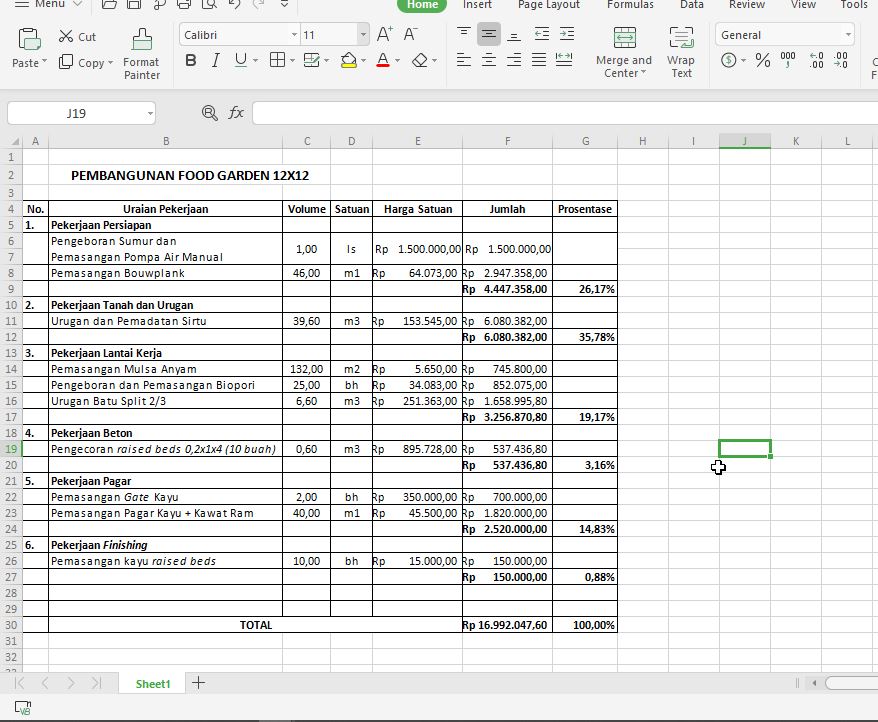Expand the Name Box dropdown arrow
The image size is (878, 722).
point(150,114)
